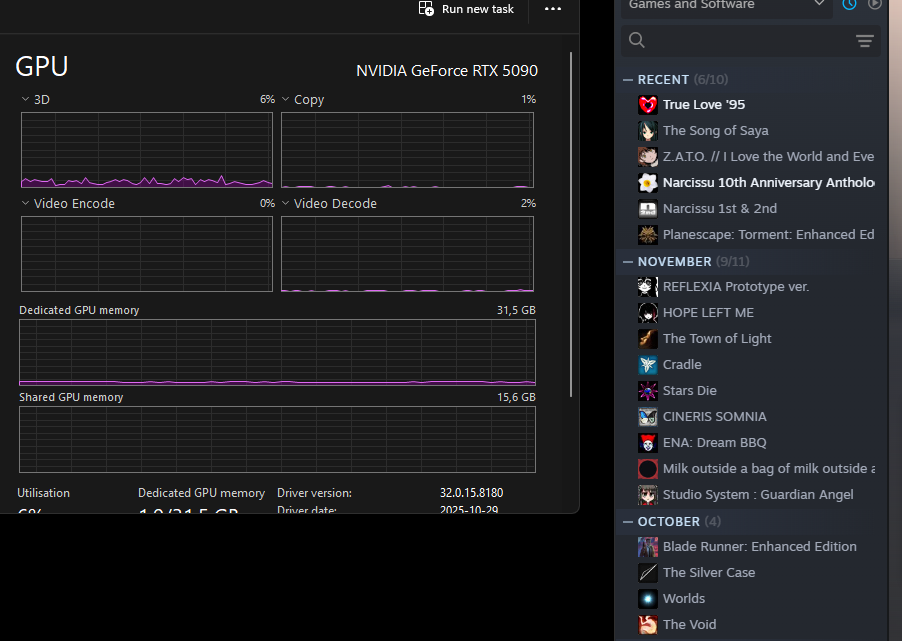Click the Shared GPU memory graph
902x641 pixels.
pos(277,440)
